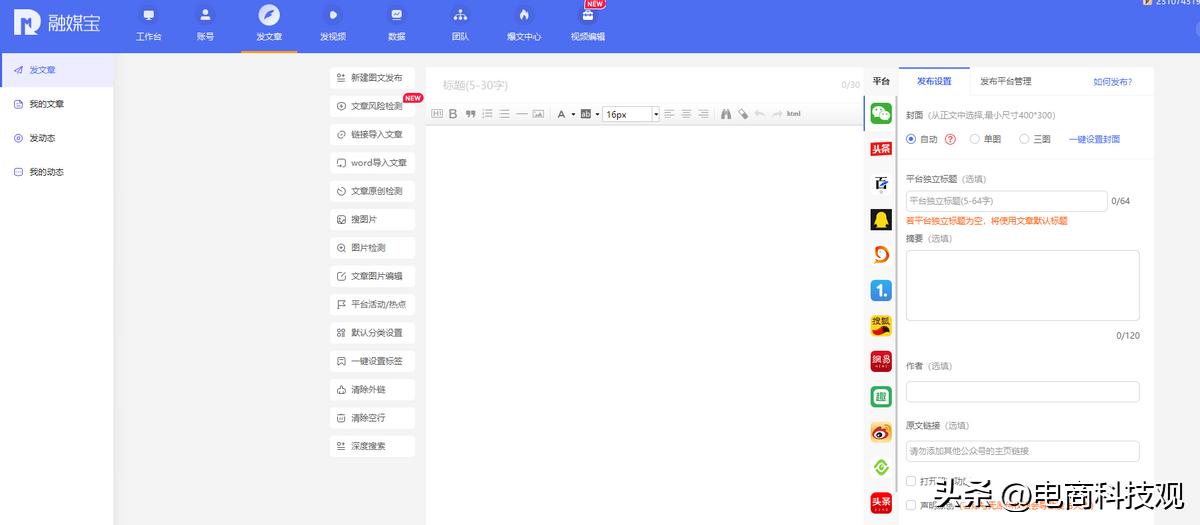Click the 新建图文发布 button
Screen dimensions: 1200x525
pyautogui.click(x=372, y=77)
